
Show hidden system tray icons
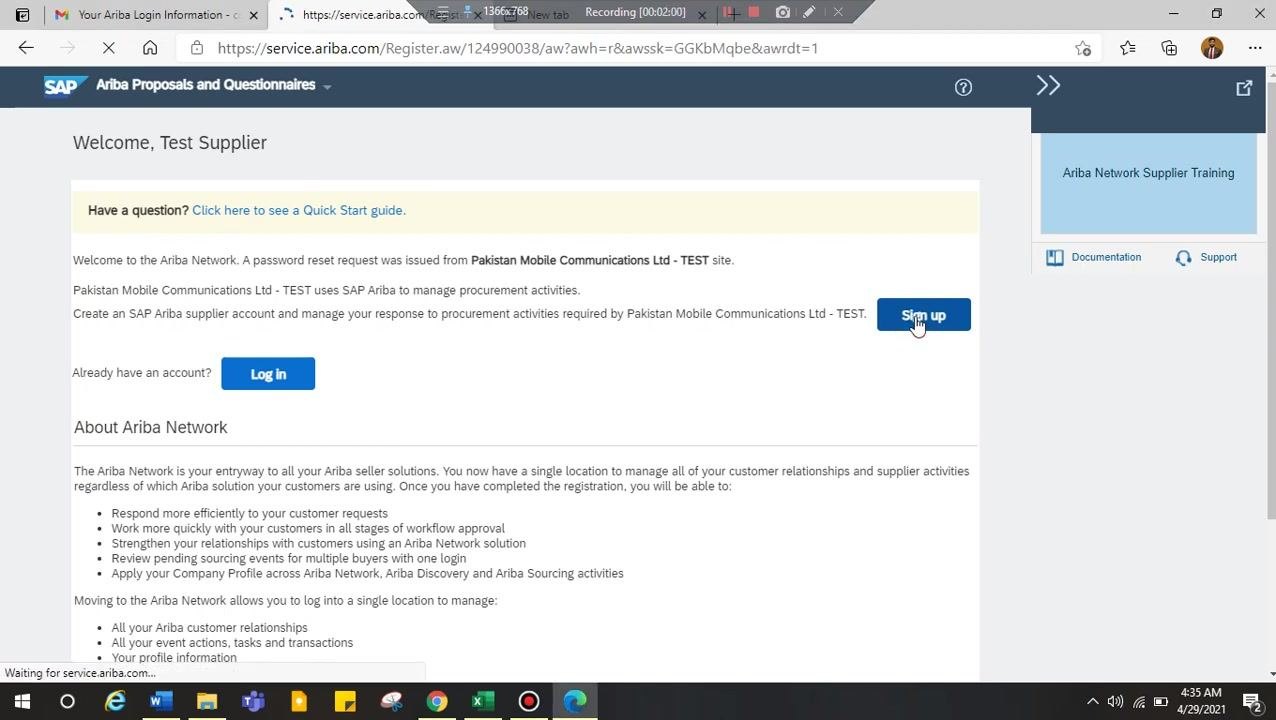(1092, 701)
